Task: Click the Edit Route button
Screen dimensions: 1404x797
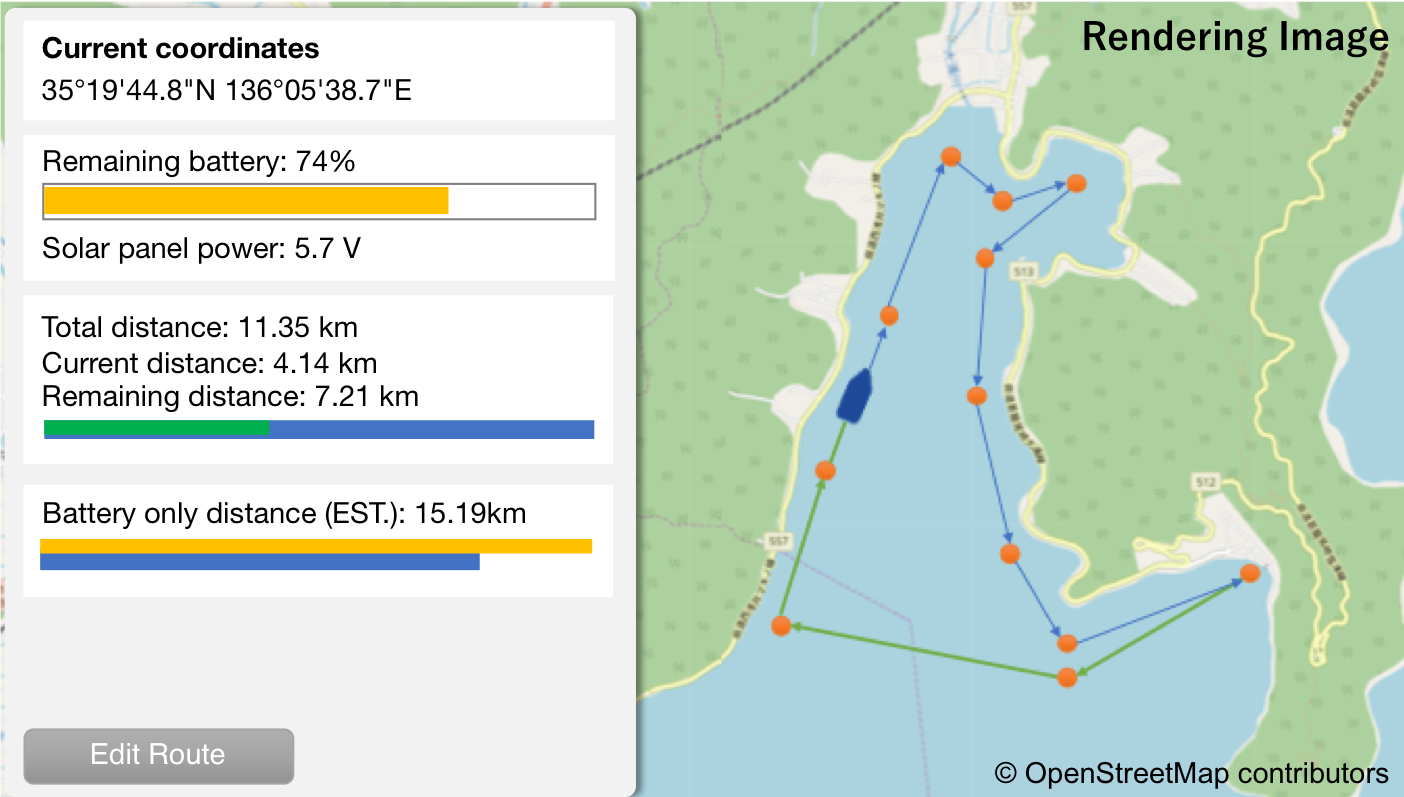Action: pos(158,755)
